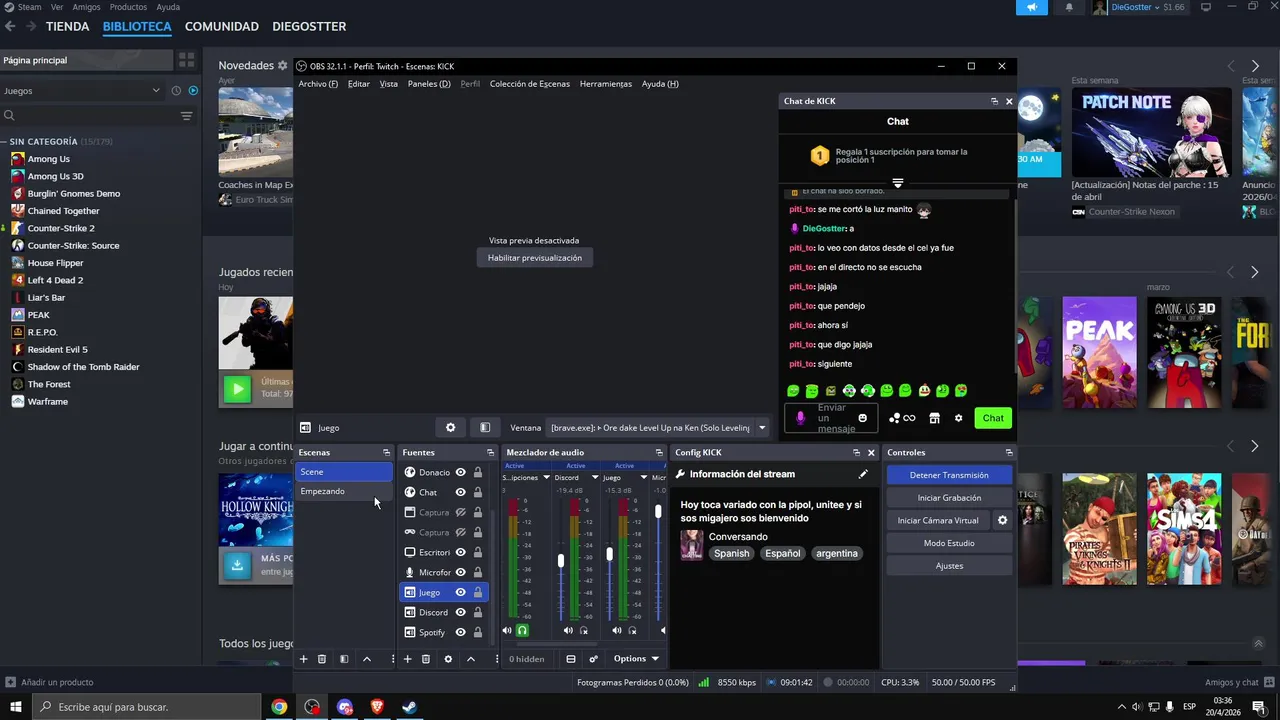Viewport: 1280px width, 720px height.
Task: Click Iniciar Grabación button
Action: [x=949, y=498]
